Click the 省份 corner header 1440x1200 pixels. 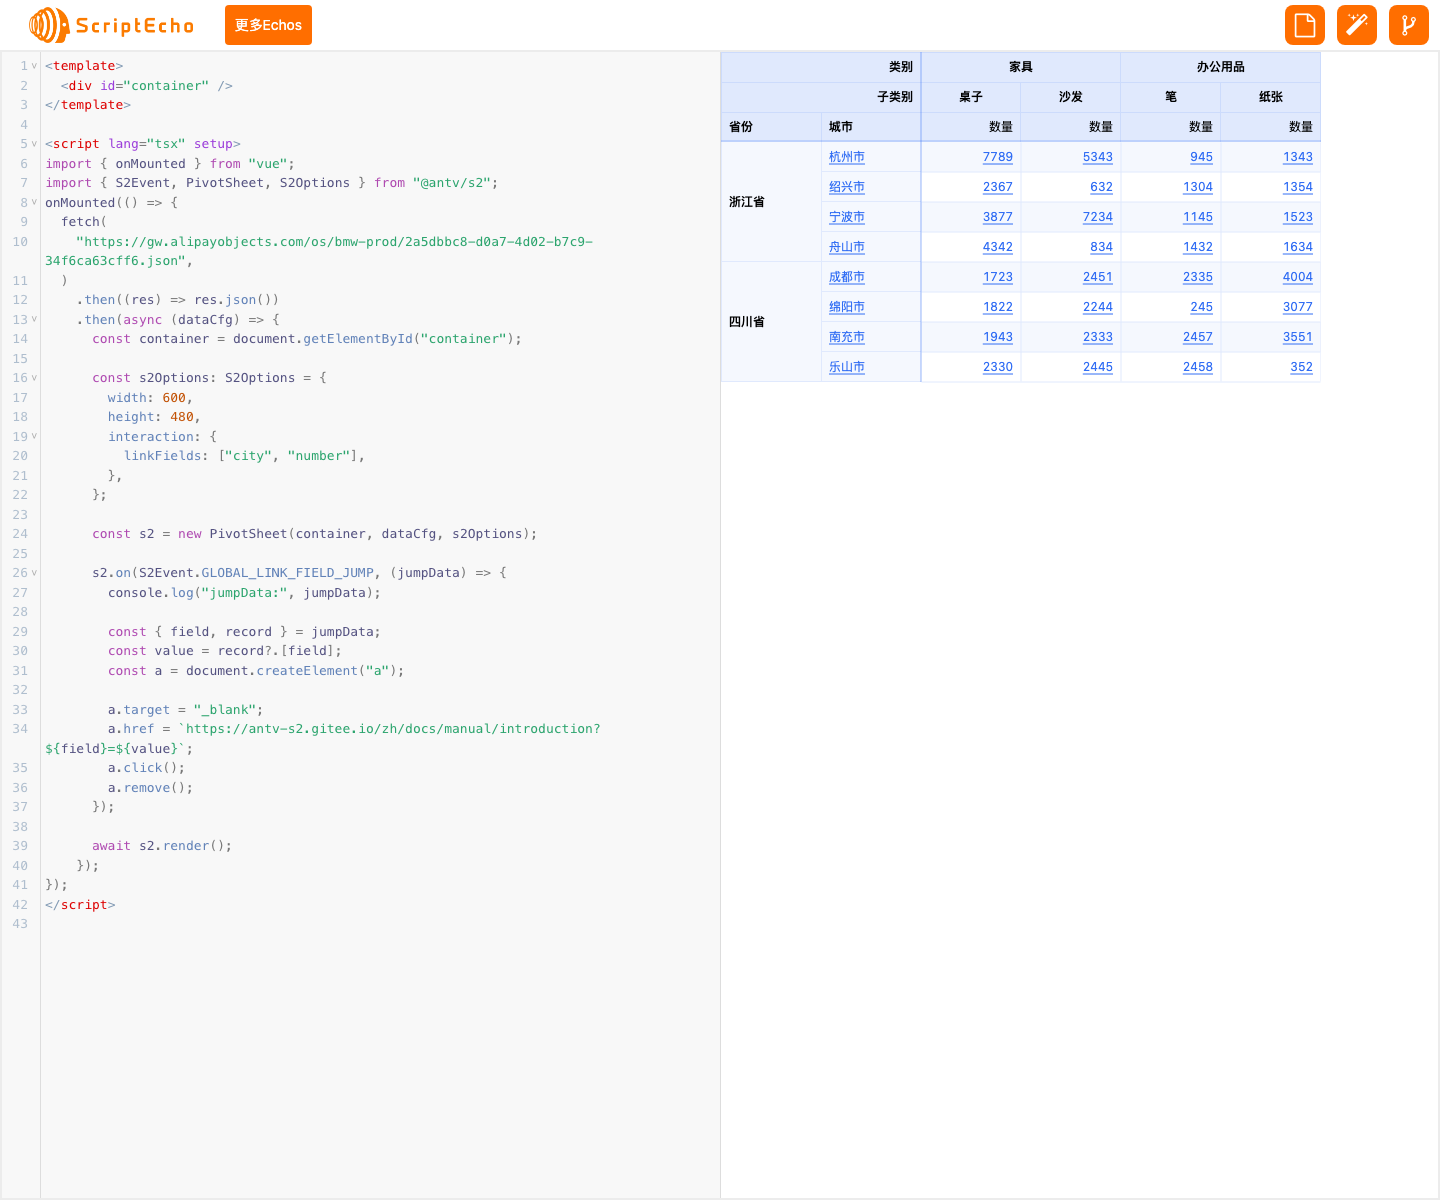pyautogui.click(x=771, y=127)
